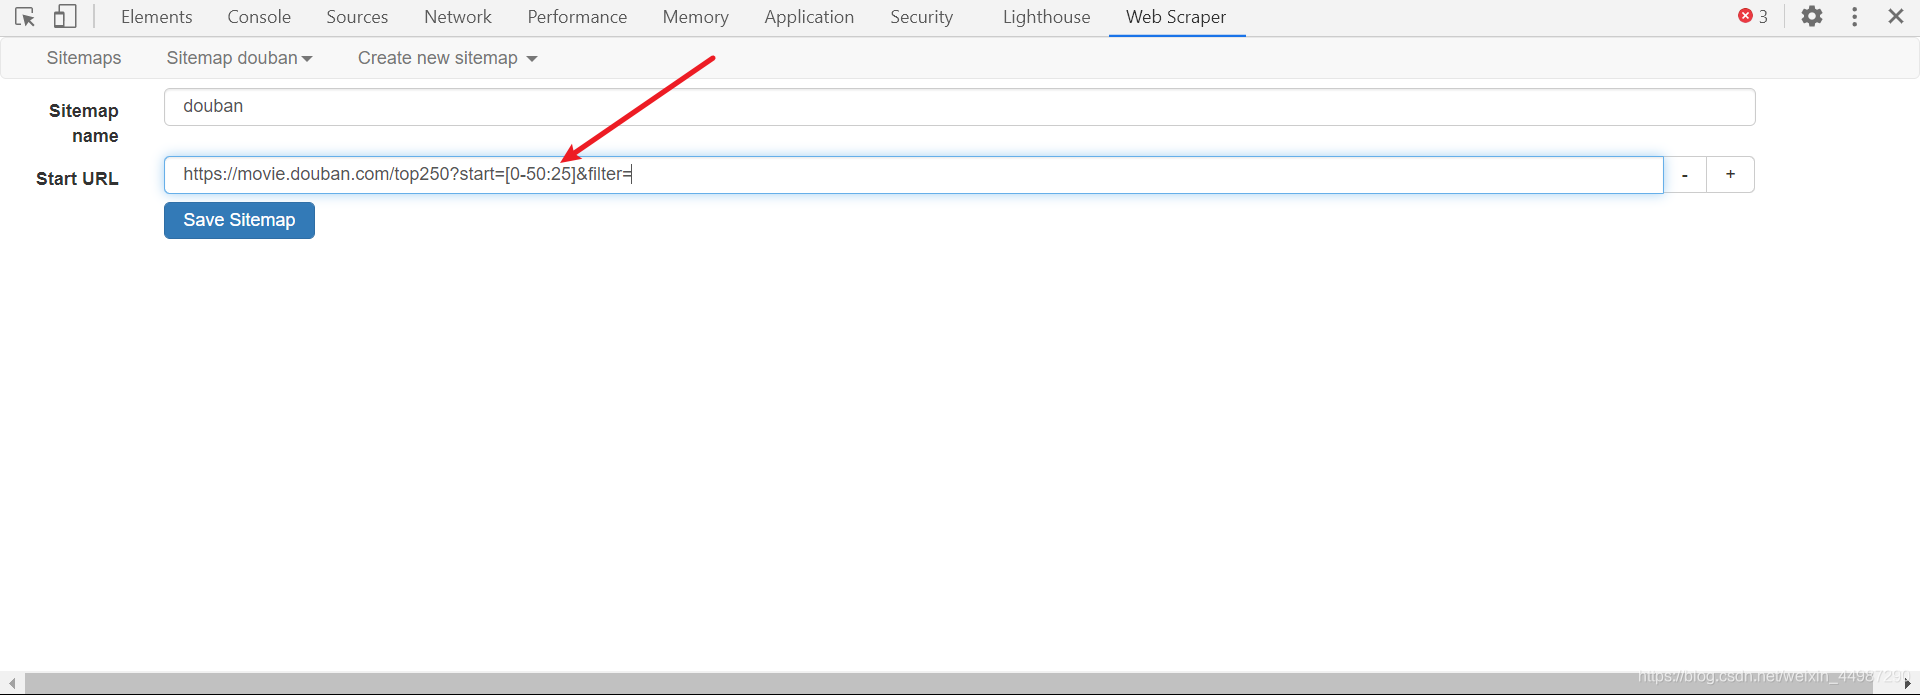This screenshot has height=695, width=1920.
Task: Click the horizontal scrollbar right arrow
Action: pos(1908,683)
